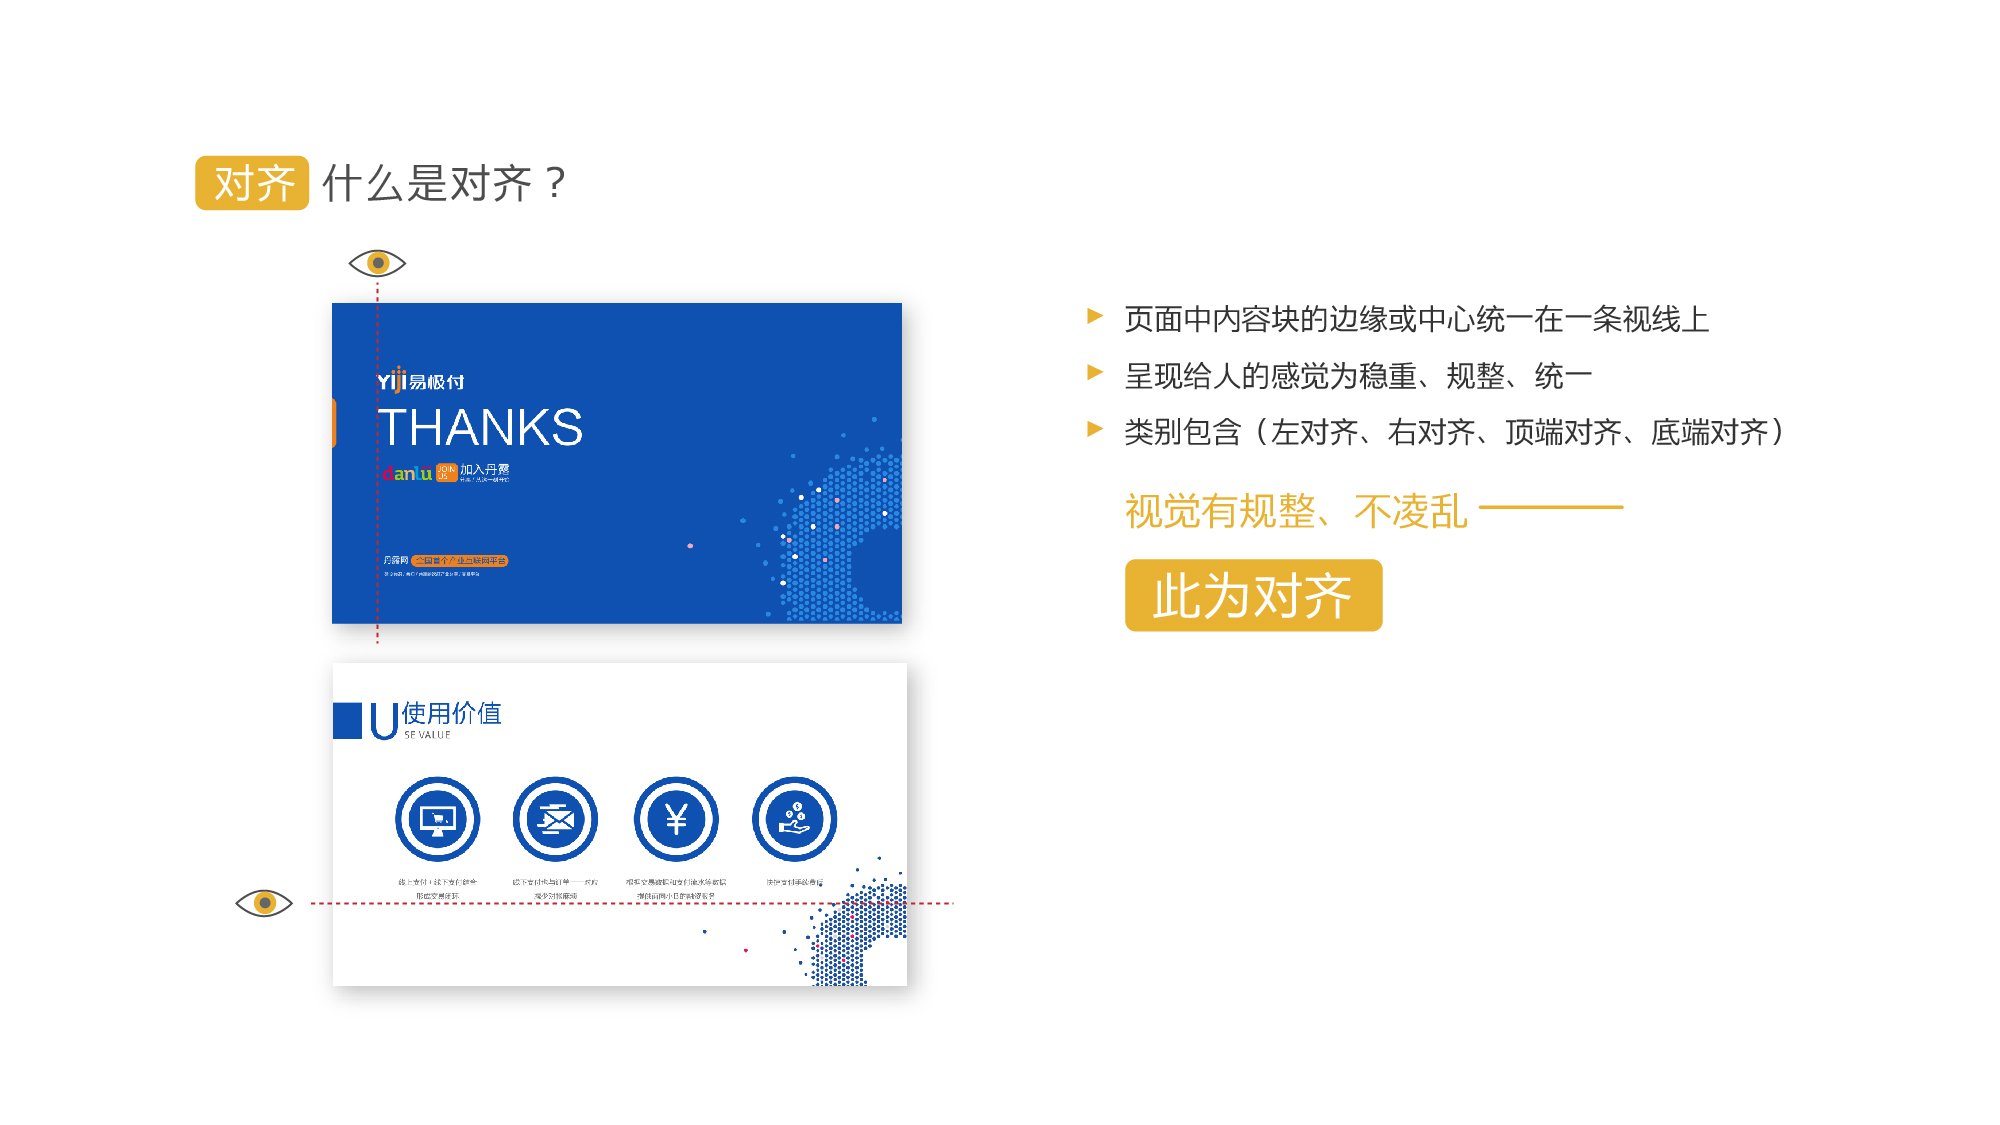Click the white 使用价值 slide thumbnail

point(620,824)
